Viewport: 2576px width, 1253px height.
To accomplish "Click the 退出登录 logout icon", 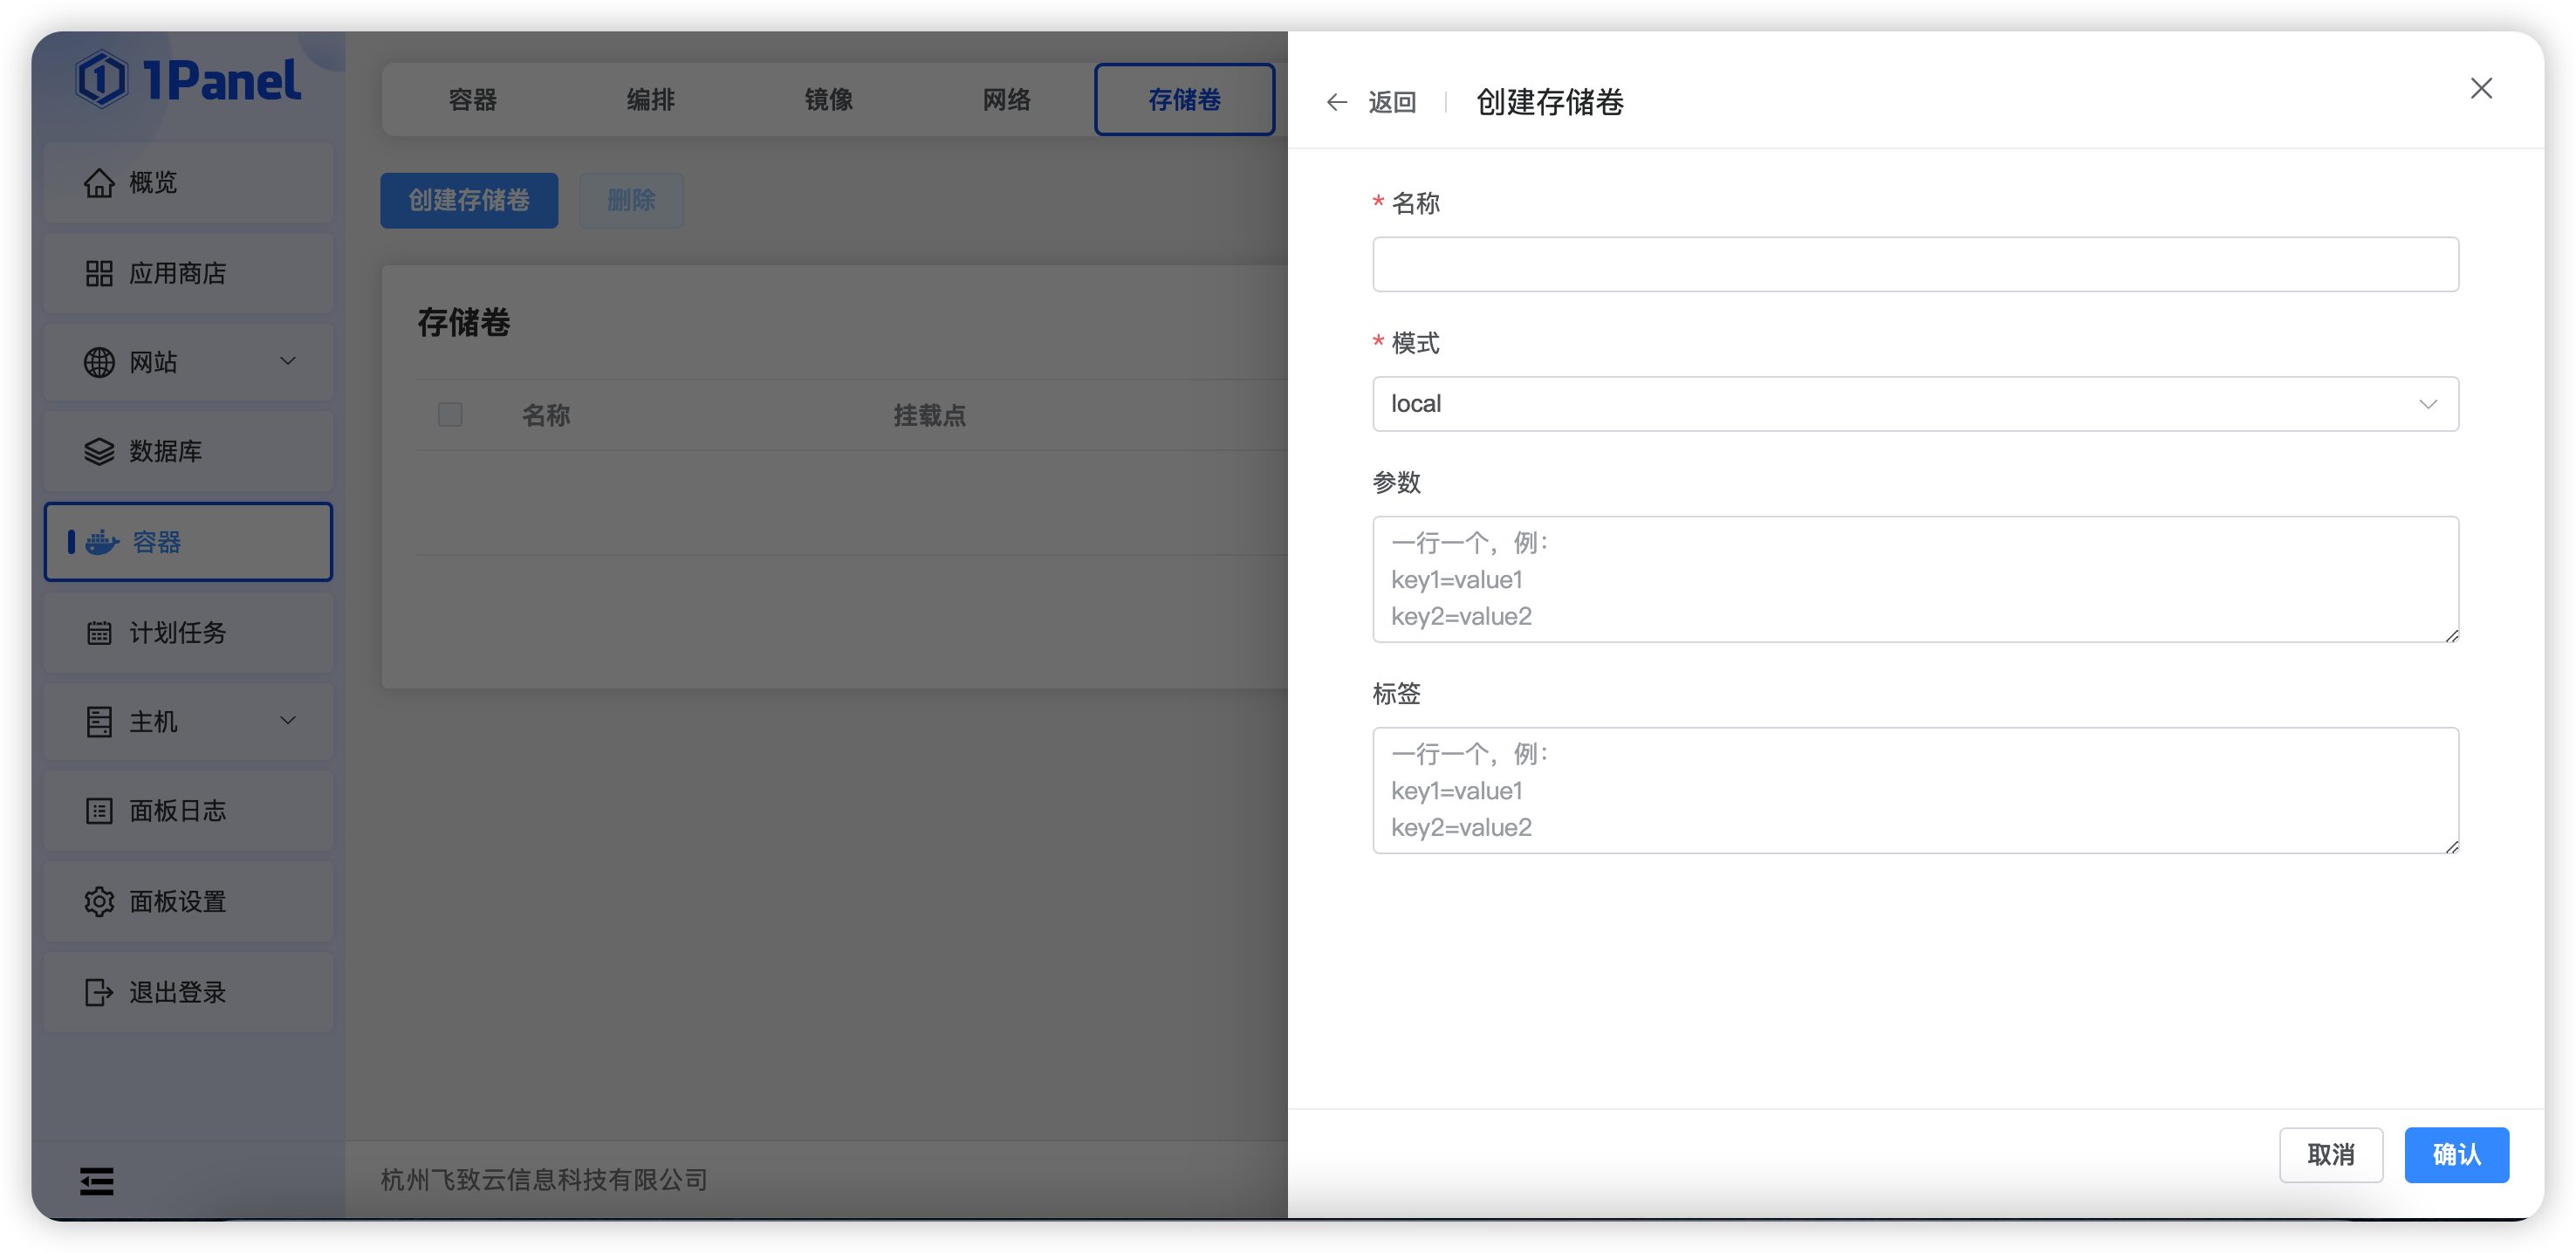I will click(99, 991).
